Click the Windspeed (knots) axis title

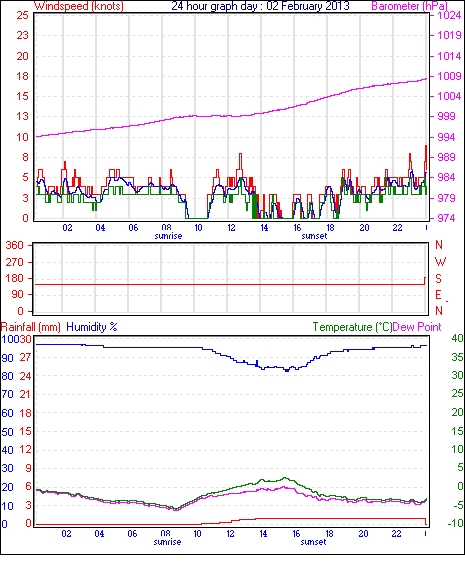point(78,6)
